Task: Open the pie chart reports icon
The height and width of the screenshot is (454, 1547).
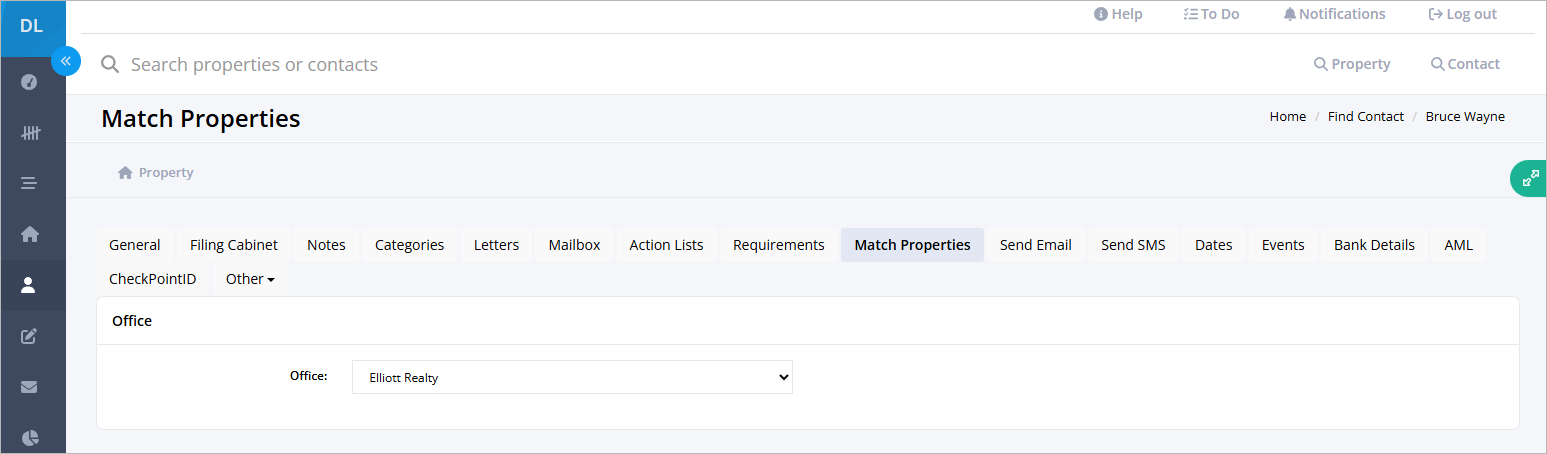Action: click(x=29, y=437)
